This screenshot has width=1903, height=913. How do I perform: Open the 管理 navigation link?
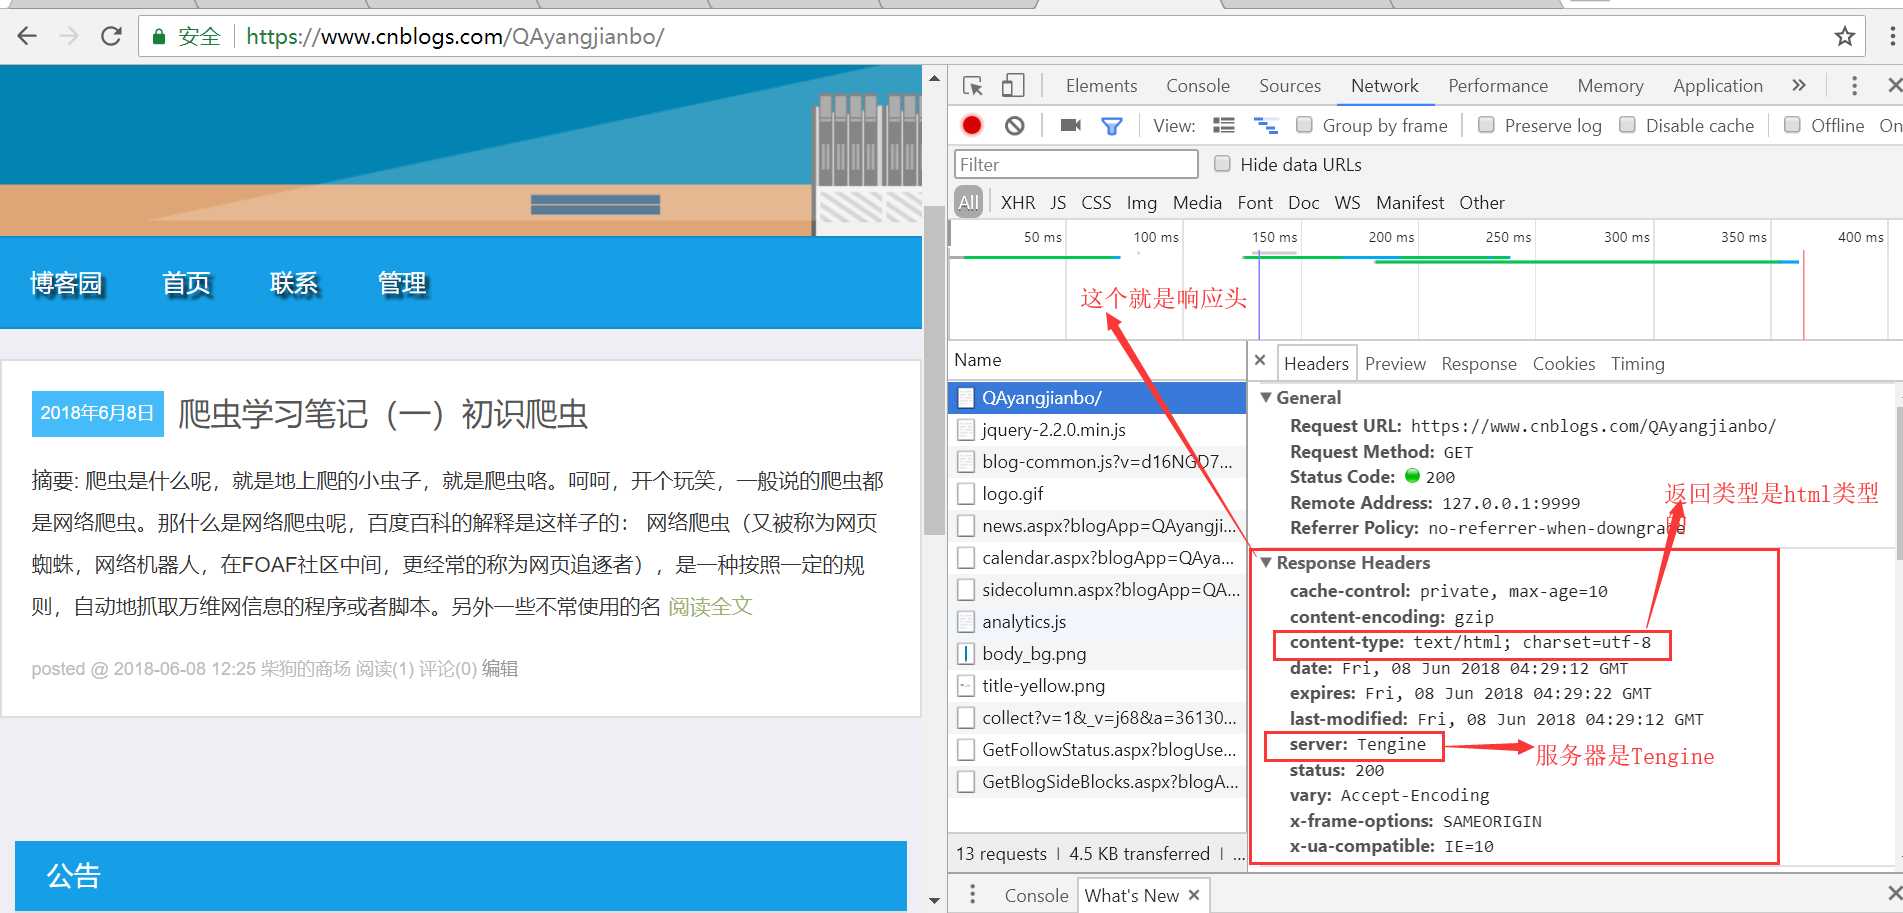click(x=402, y=284)
